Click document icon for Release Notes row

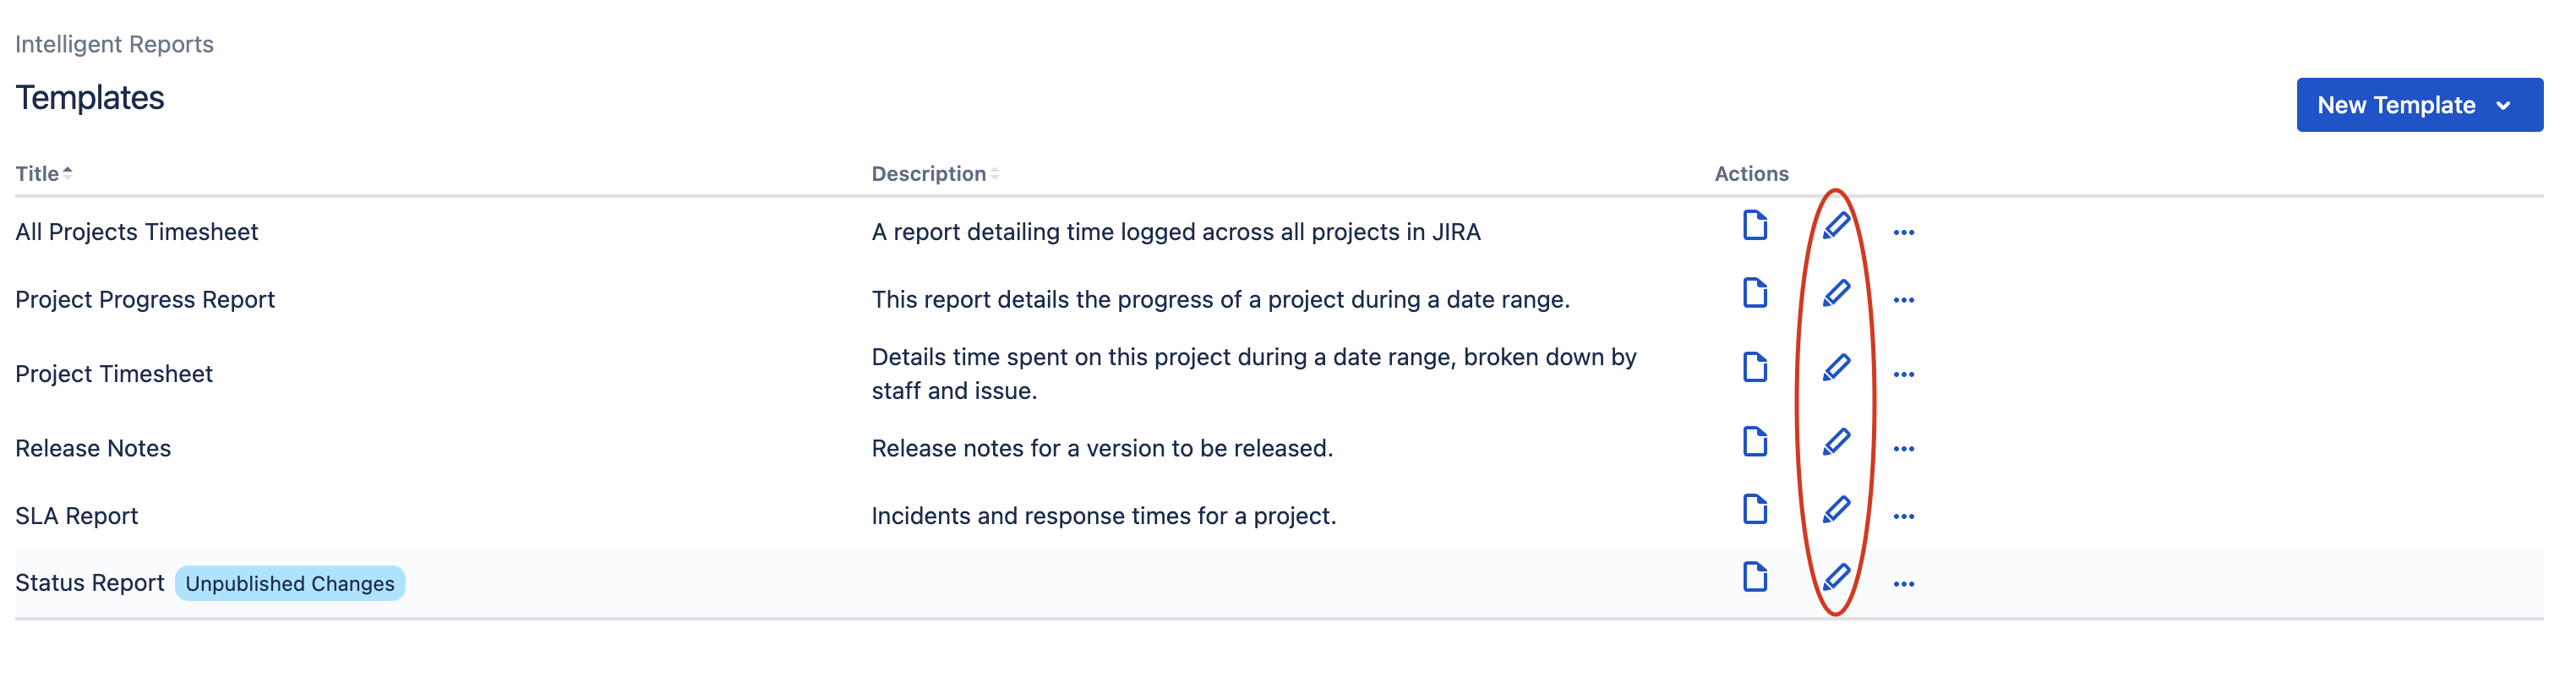[x=1754, y=442]
